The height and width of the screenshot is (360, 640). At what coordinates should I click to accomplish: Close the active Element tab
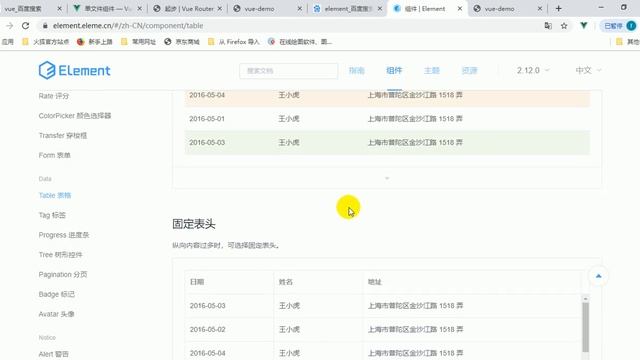[460, 9]
